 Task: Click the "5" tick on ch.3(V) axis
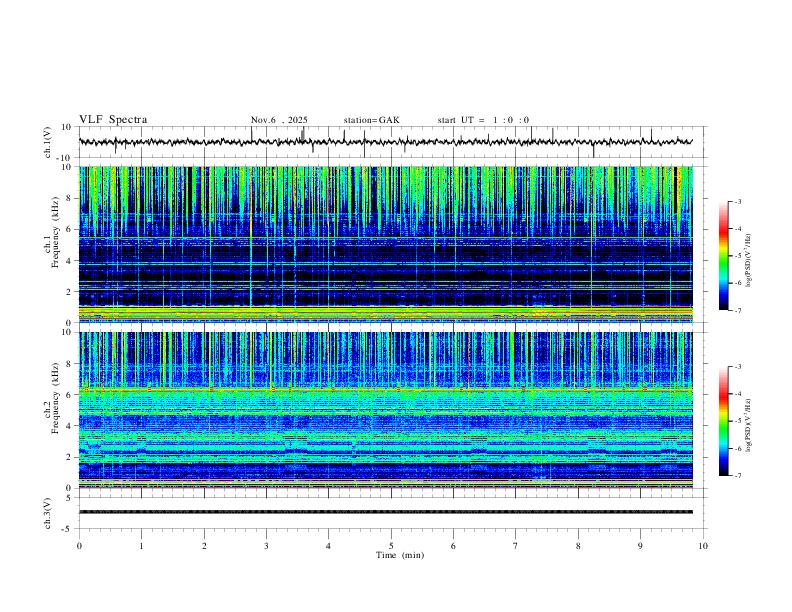(x=69, y=497)
